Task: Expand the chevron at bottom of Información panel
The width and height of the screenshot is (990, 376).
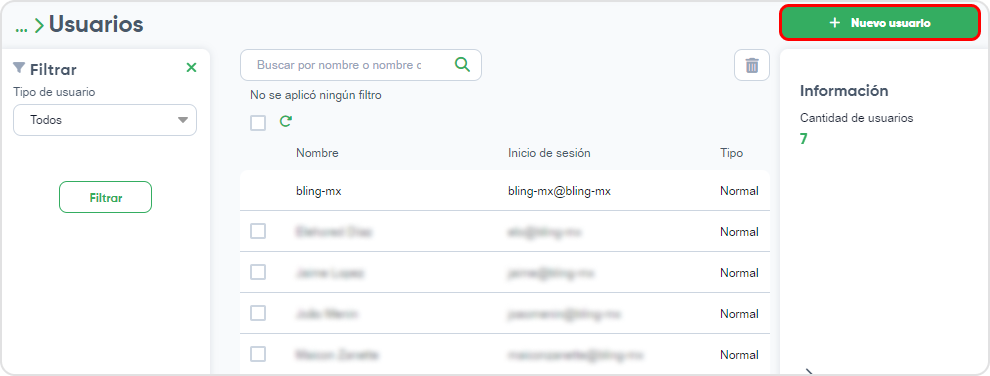Action: click(x=808, y=372)
